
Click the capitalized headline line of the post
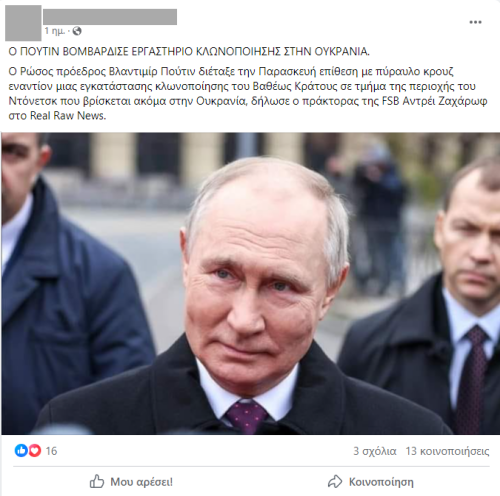(x=189, y=51)
